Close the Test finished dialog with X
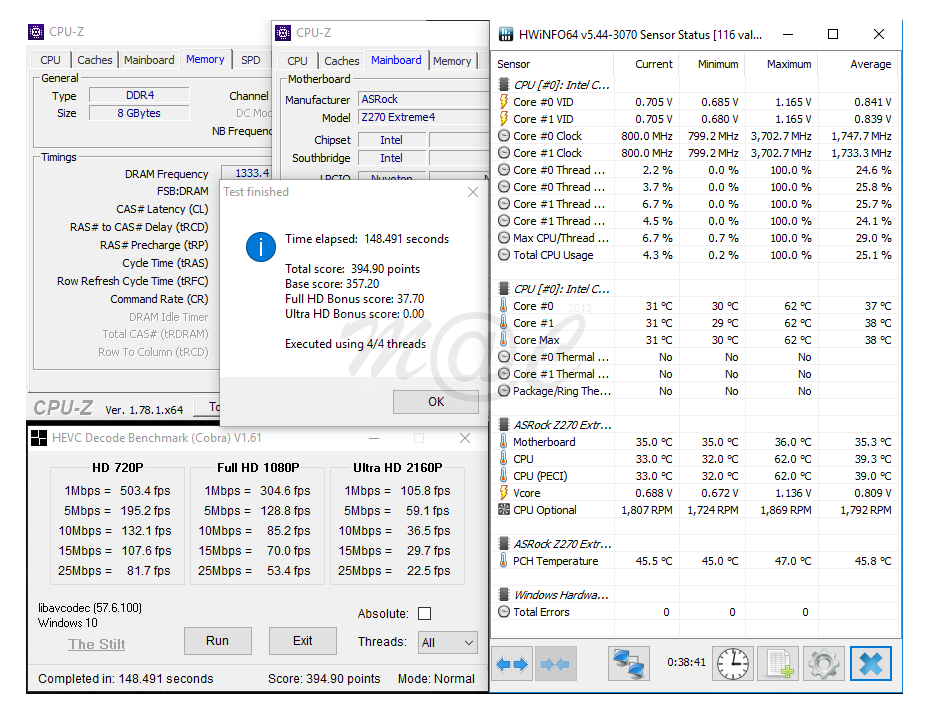The width and height of the screenshot is (929, 714). [x=472, y=192]
